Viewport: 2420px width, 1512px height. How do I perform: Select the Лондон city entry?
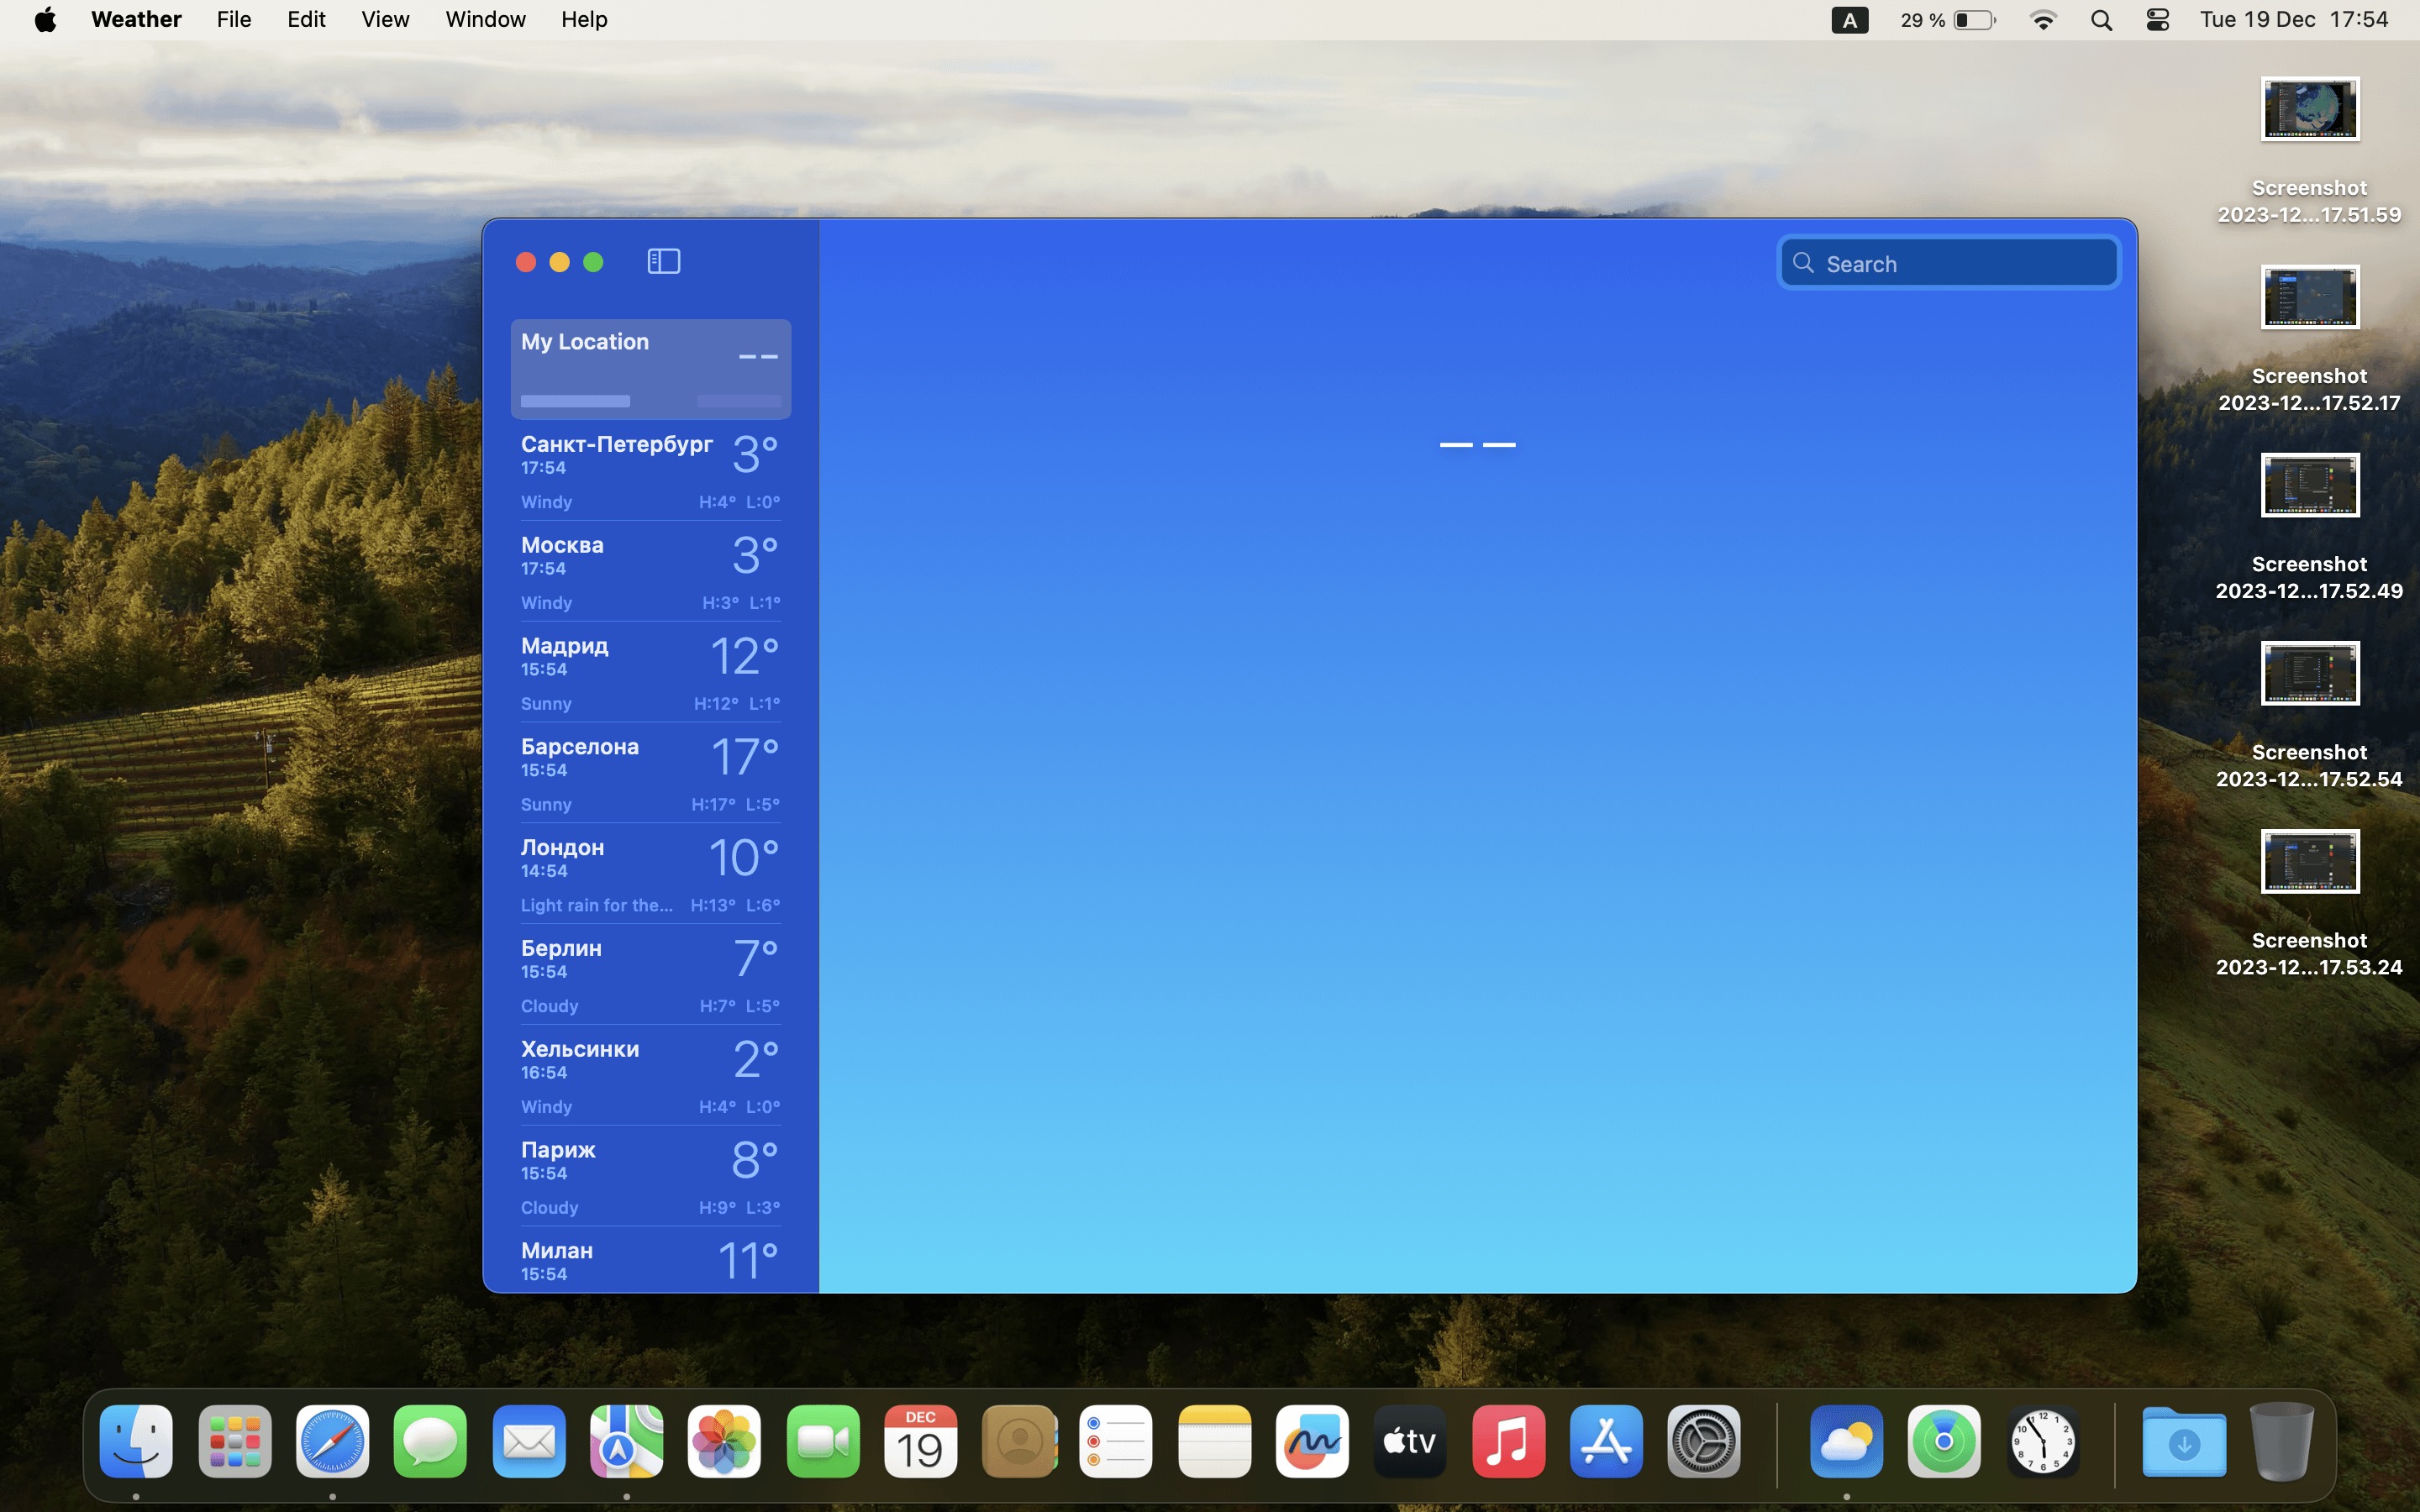650,874
